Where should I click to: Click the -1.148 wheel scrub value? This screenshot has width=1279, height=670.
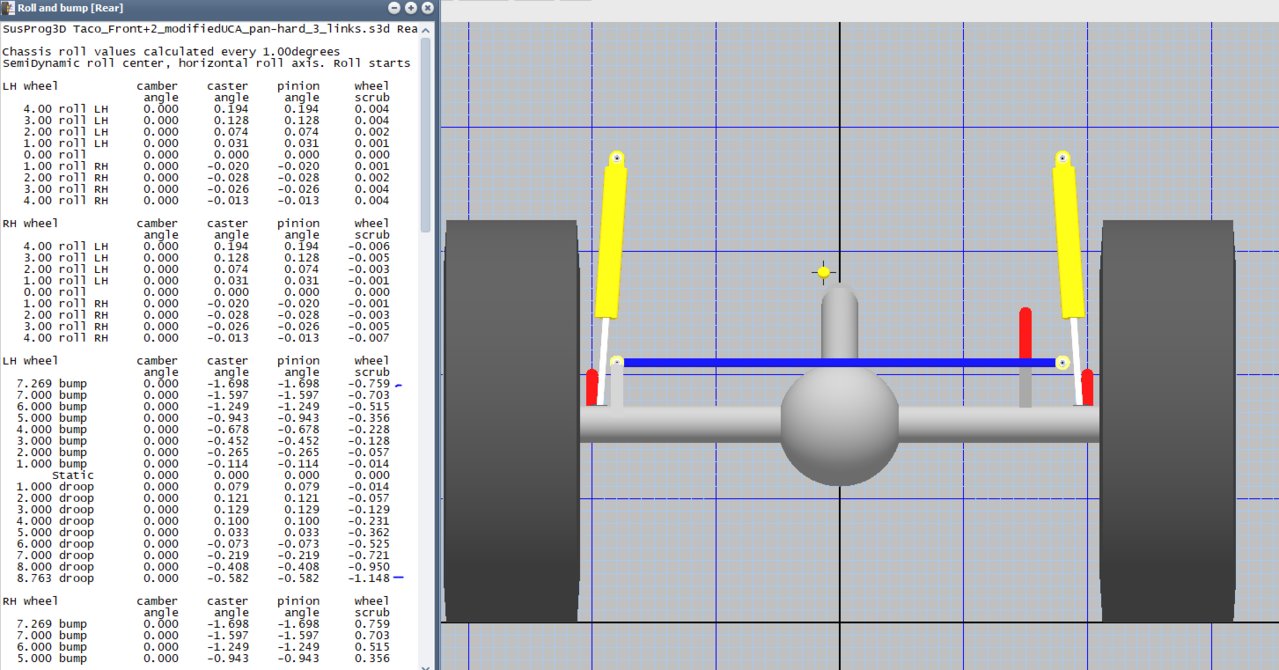pyautogui.click(x=371, y=578)
